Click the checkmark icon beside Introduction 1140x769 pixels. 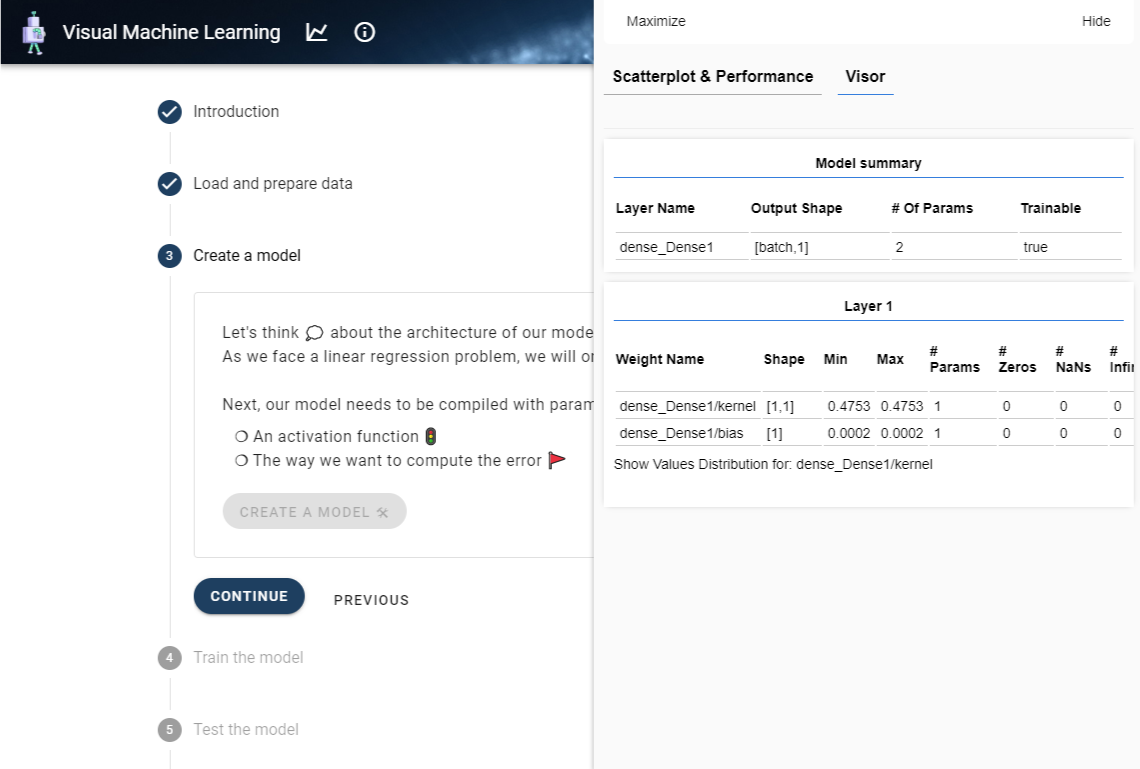click(x=169, y=111)
